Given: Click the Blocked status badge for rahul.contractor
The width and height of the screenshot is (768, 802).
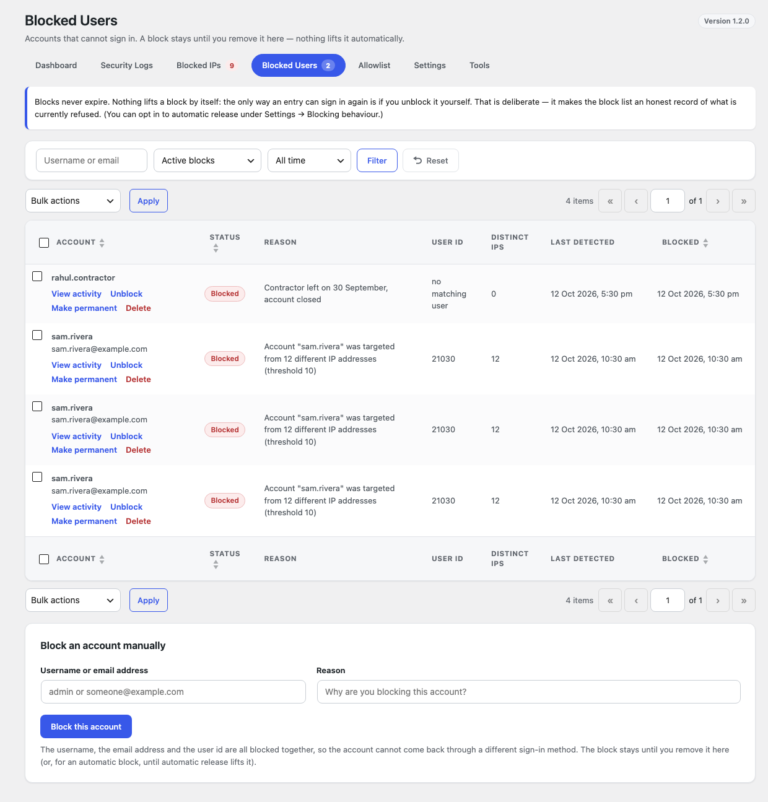Looking at the screenshot, I should click(x=225, y=294).
